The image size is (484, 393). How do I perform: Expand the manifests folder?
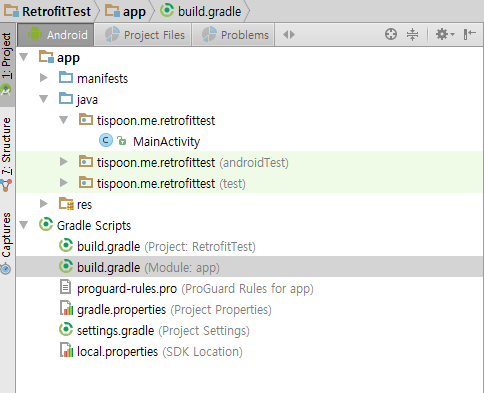pos(44,78)
